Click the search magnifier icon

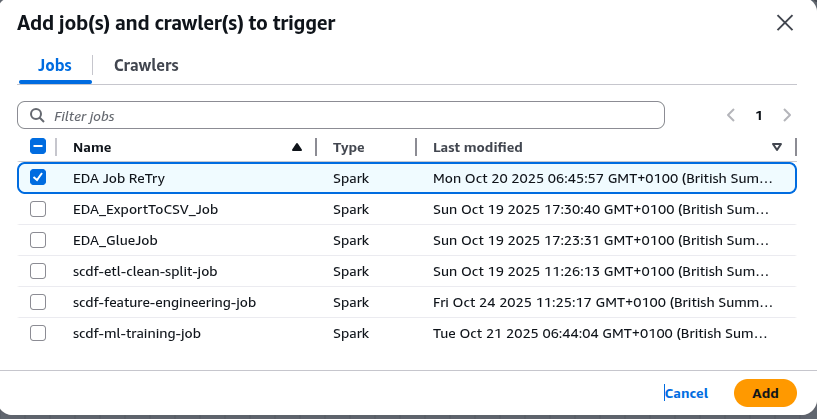click(38, 116)
